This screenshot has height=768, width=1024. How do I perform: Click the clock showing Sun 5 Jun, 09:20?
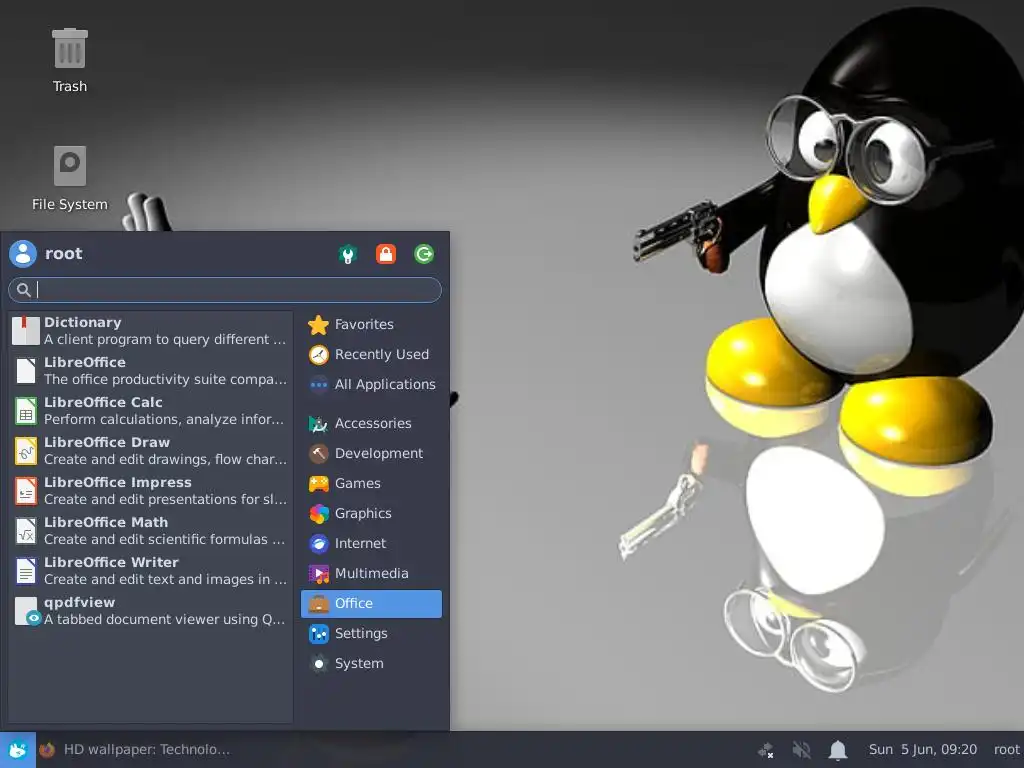[923, 750]
